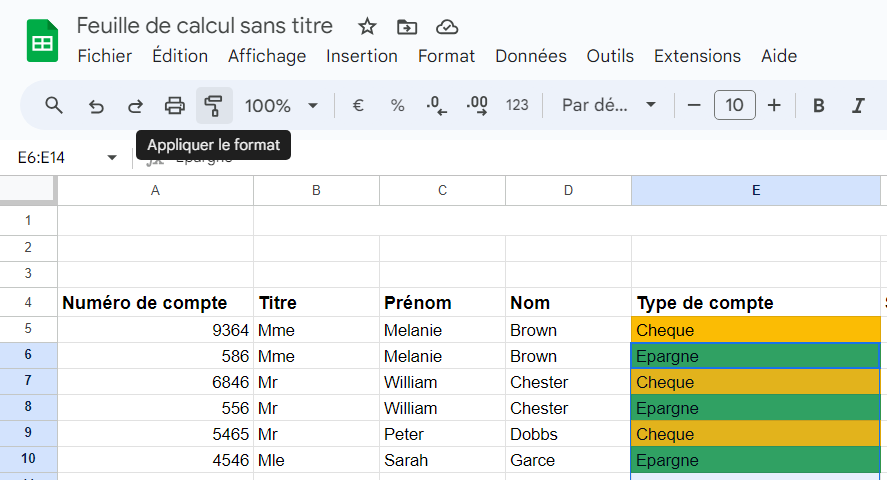The height and width of the screenshot is (480, 887).
Task: Select the Dobbs cell
Action: click(x=568, y=434)
